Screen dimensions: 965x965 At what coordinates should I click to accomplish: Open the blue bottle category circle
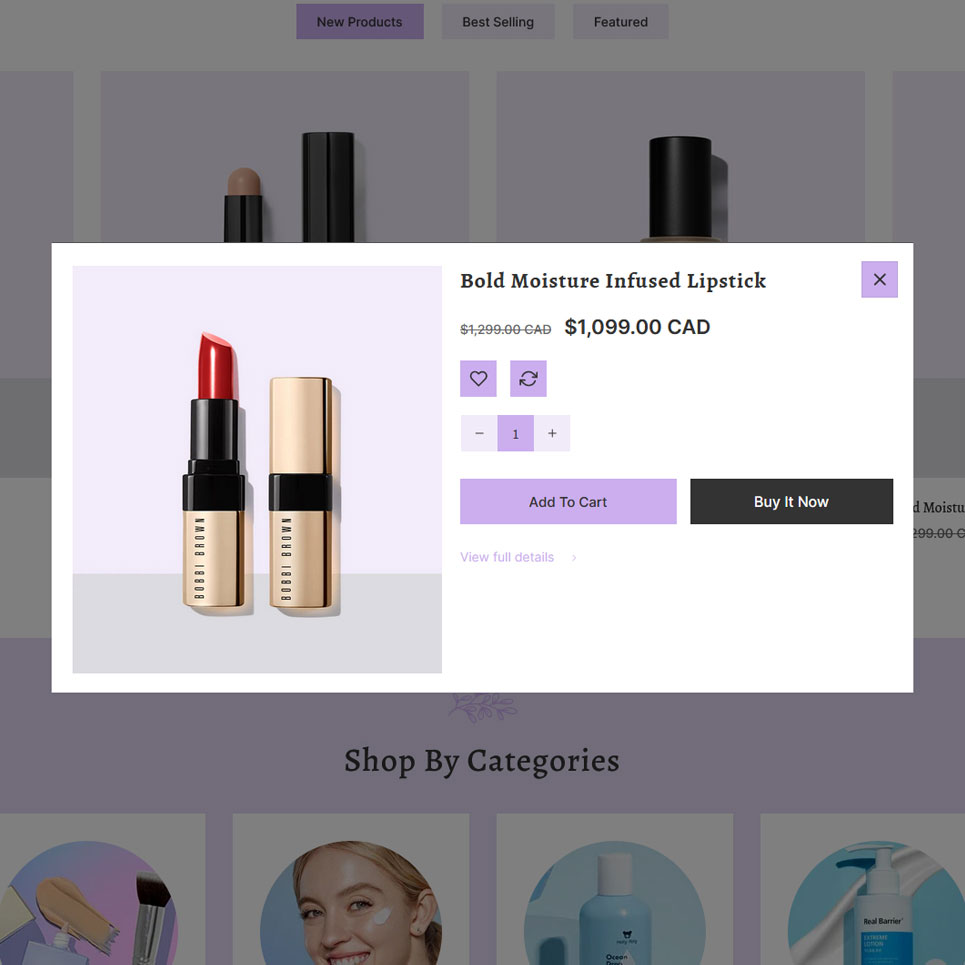tap(615, 903)
